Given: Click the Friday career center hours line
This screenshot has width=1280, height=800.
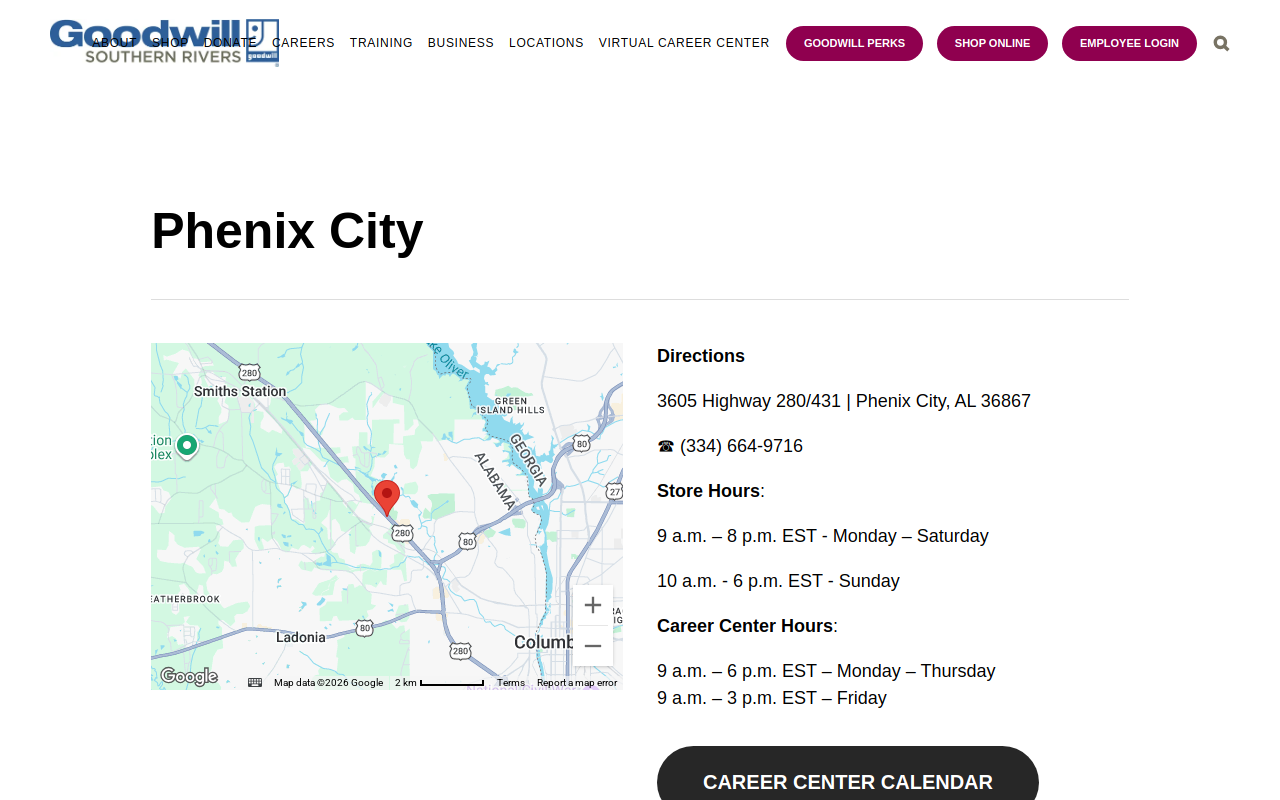Looking at the screenshot, I should [x=772, y=698].
